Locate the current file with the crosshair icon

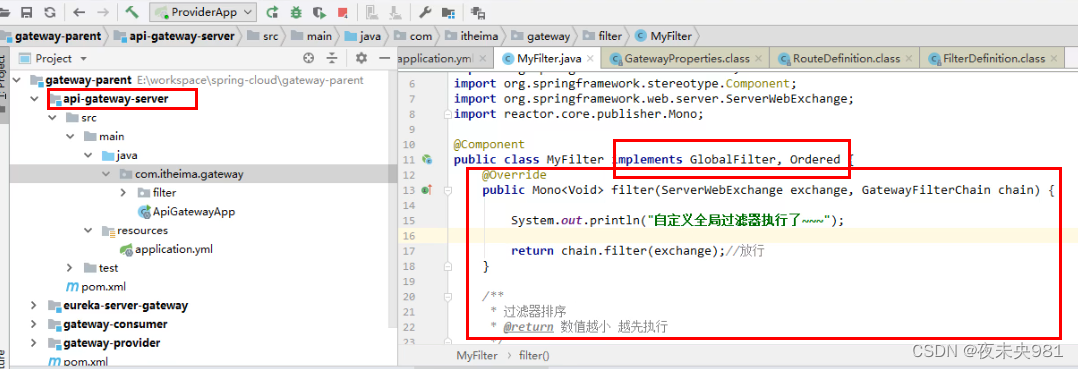pyautogui.click(x=309, y=58)
